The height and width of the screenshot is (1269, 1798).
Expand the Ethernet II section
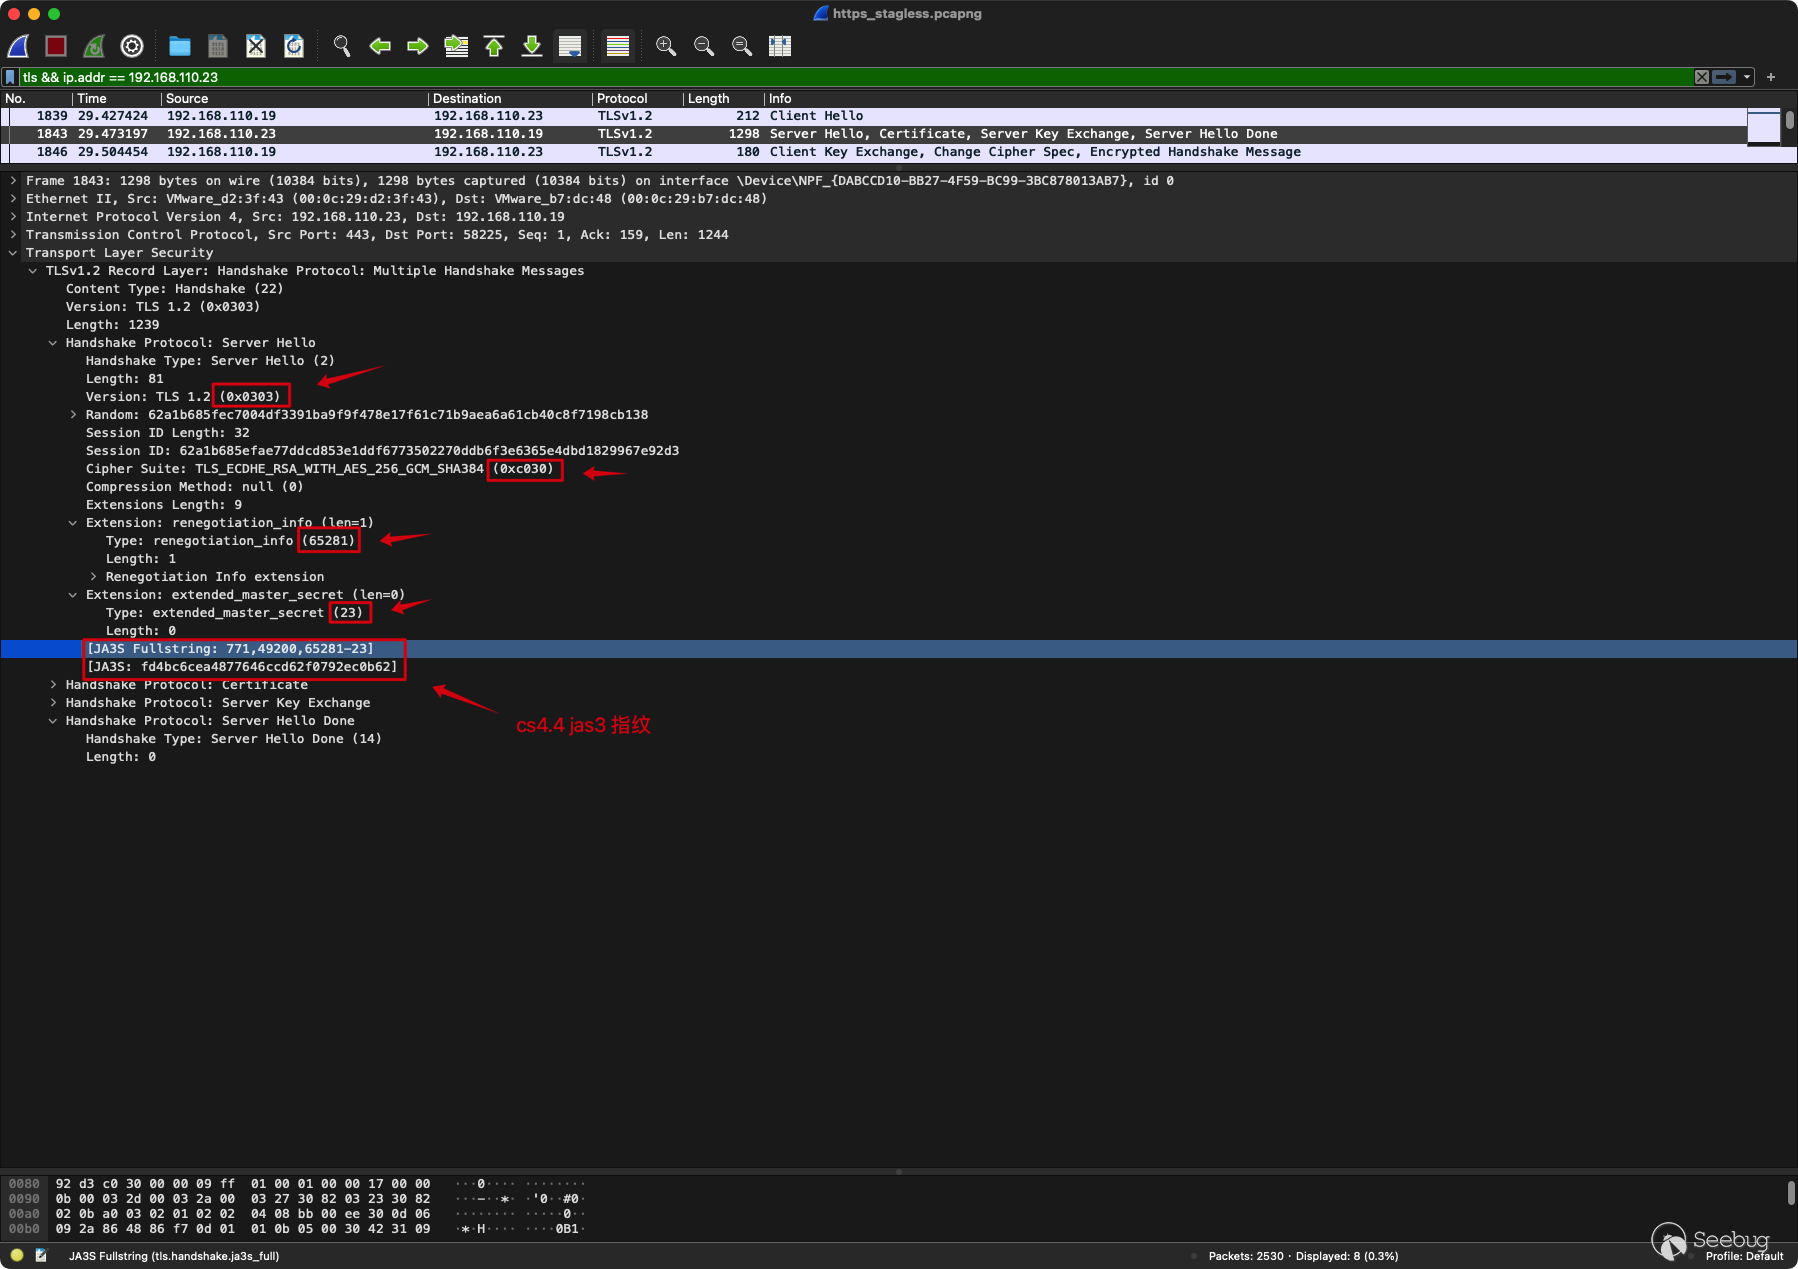(13, 199)
